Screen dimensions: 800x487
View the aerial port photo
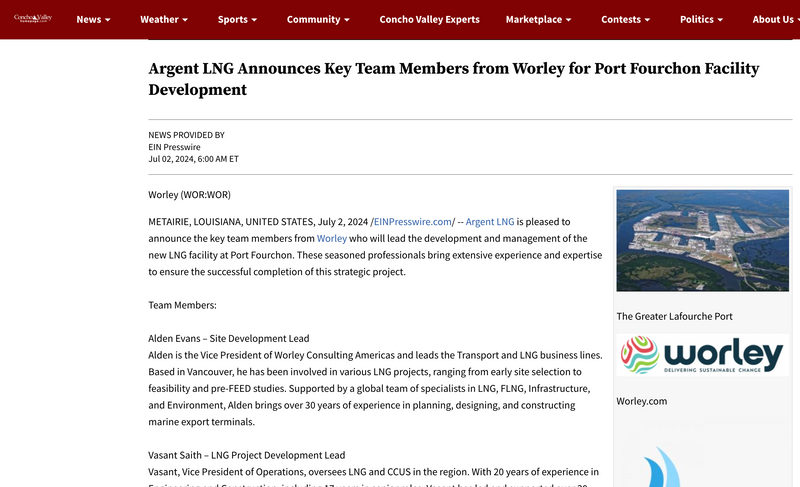coord(703,240)
